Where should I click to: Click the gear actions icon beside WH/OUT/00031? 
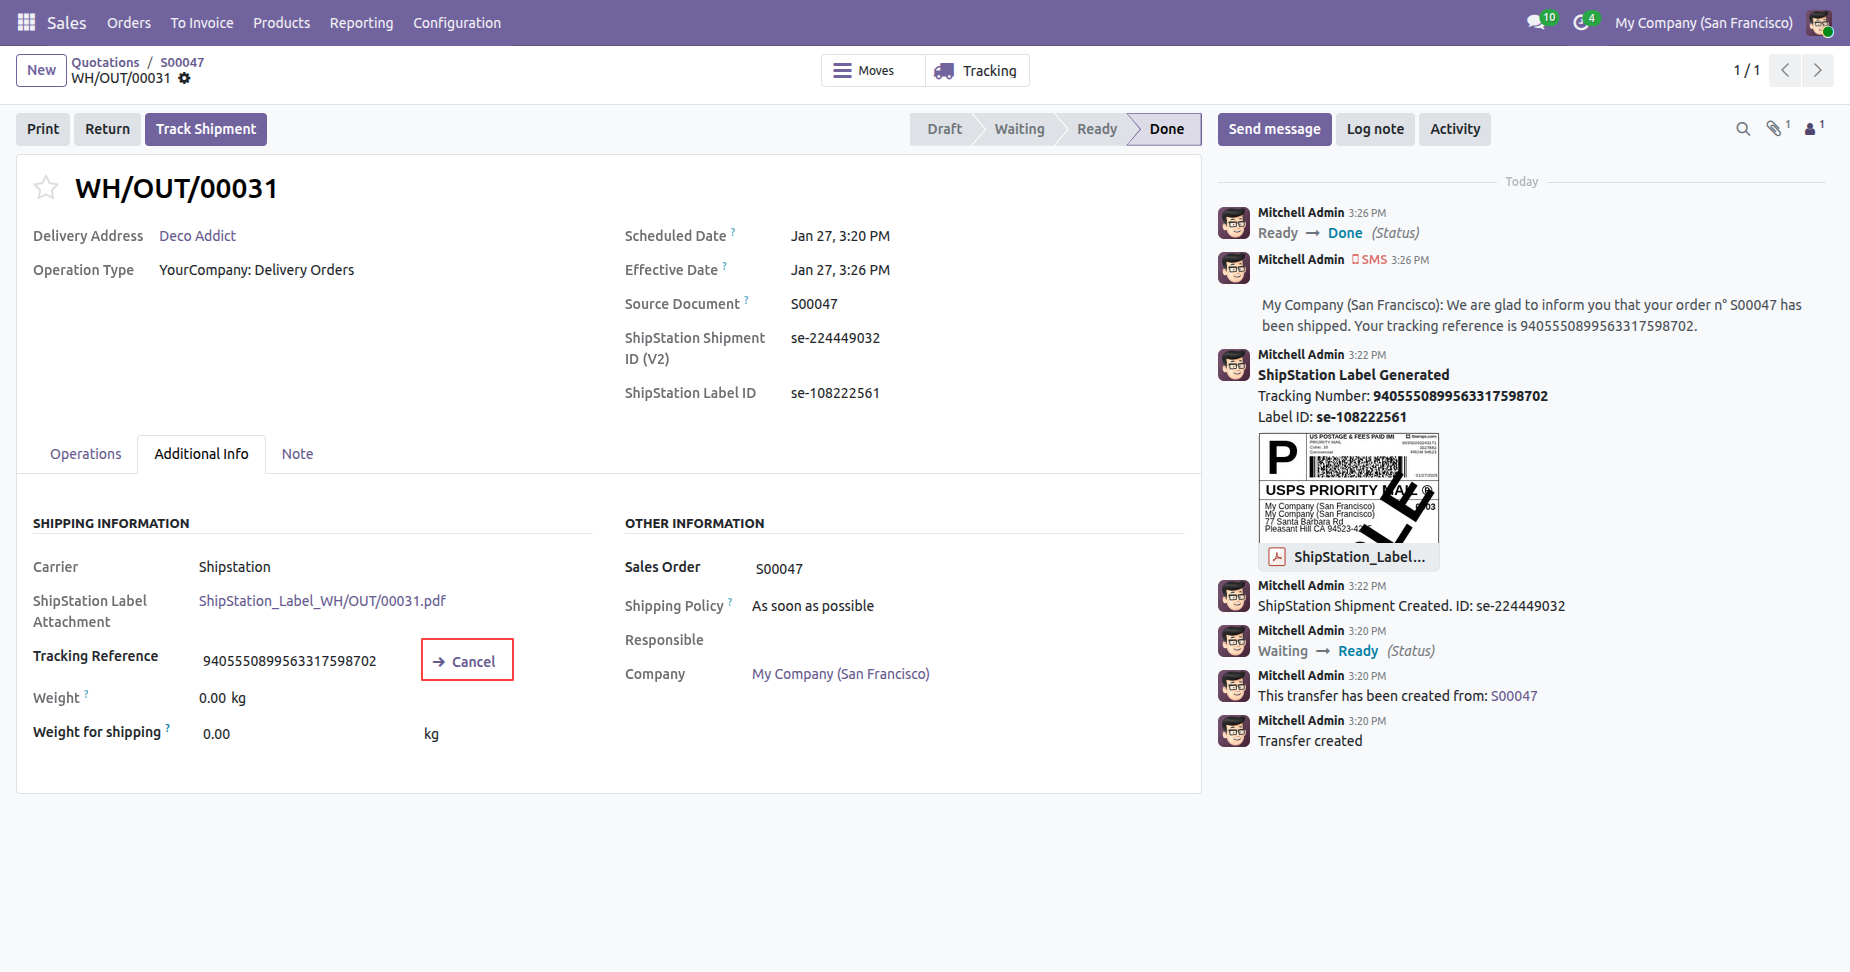click(x=184, y=78)
